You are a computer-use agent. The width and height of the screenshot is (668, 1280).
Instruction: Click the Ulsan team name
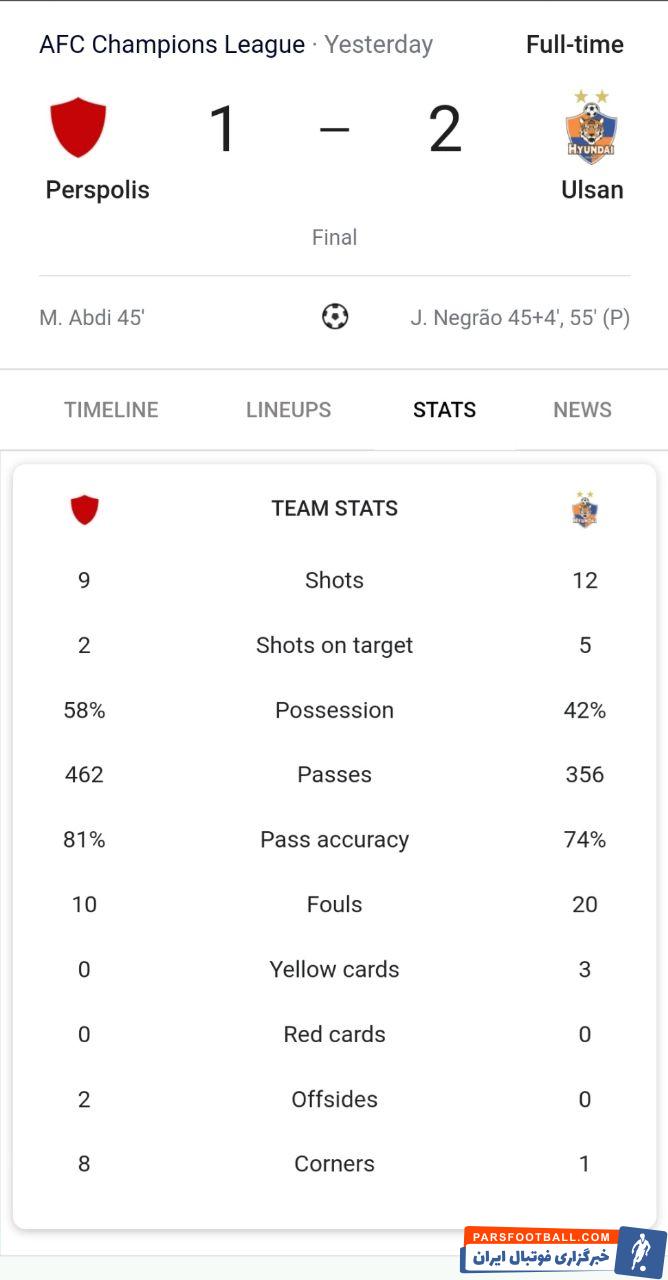pyautogui.click(x=592, y=190)
